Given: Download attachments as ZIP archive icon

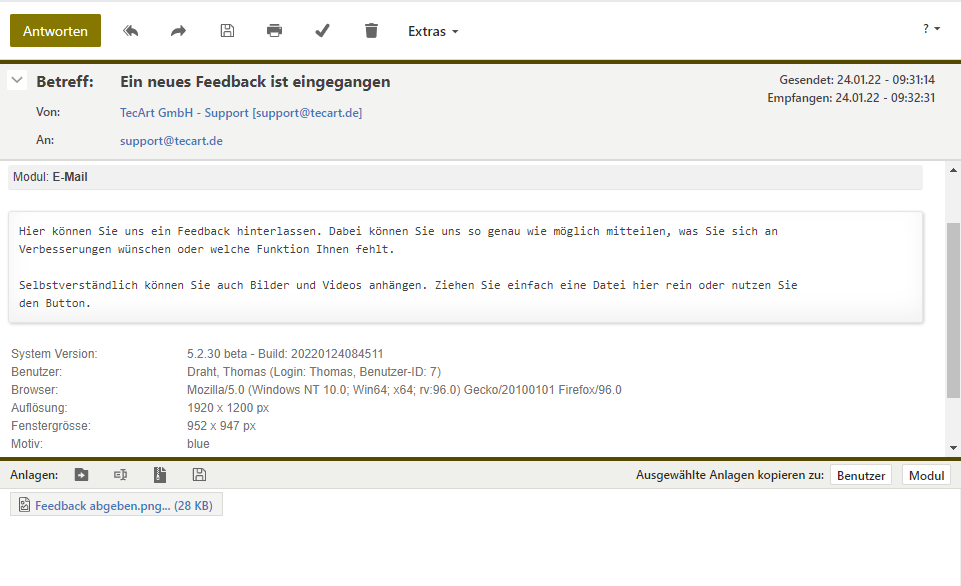Looking at the screenshot, I should click(159, 475).
